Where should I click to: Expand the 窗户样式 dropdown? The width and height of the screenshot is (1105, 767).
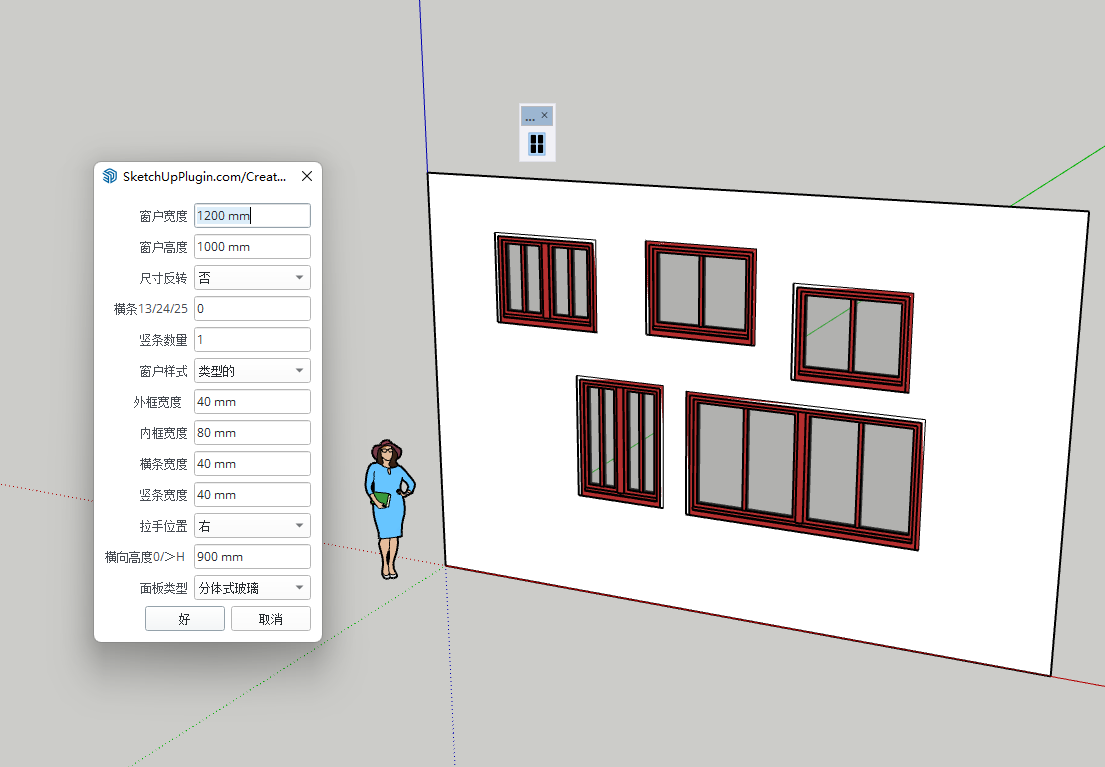point(252,371)
